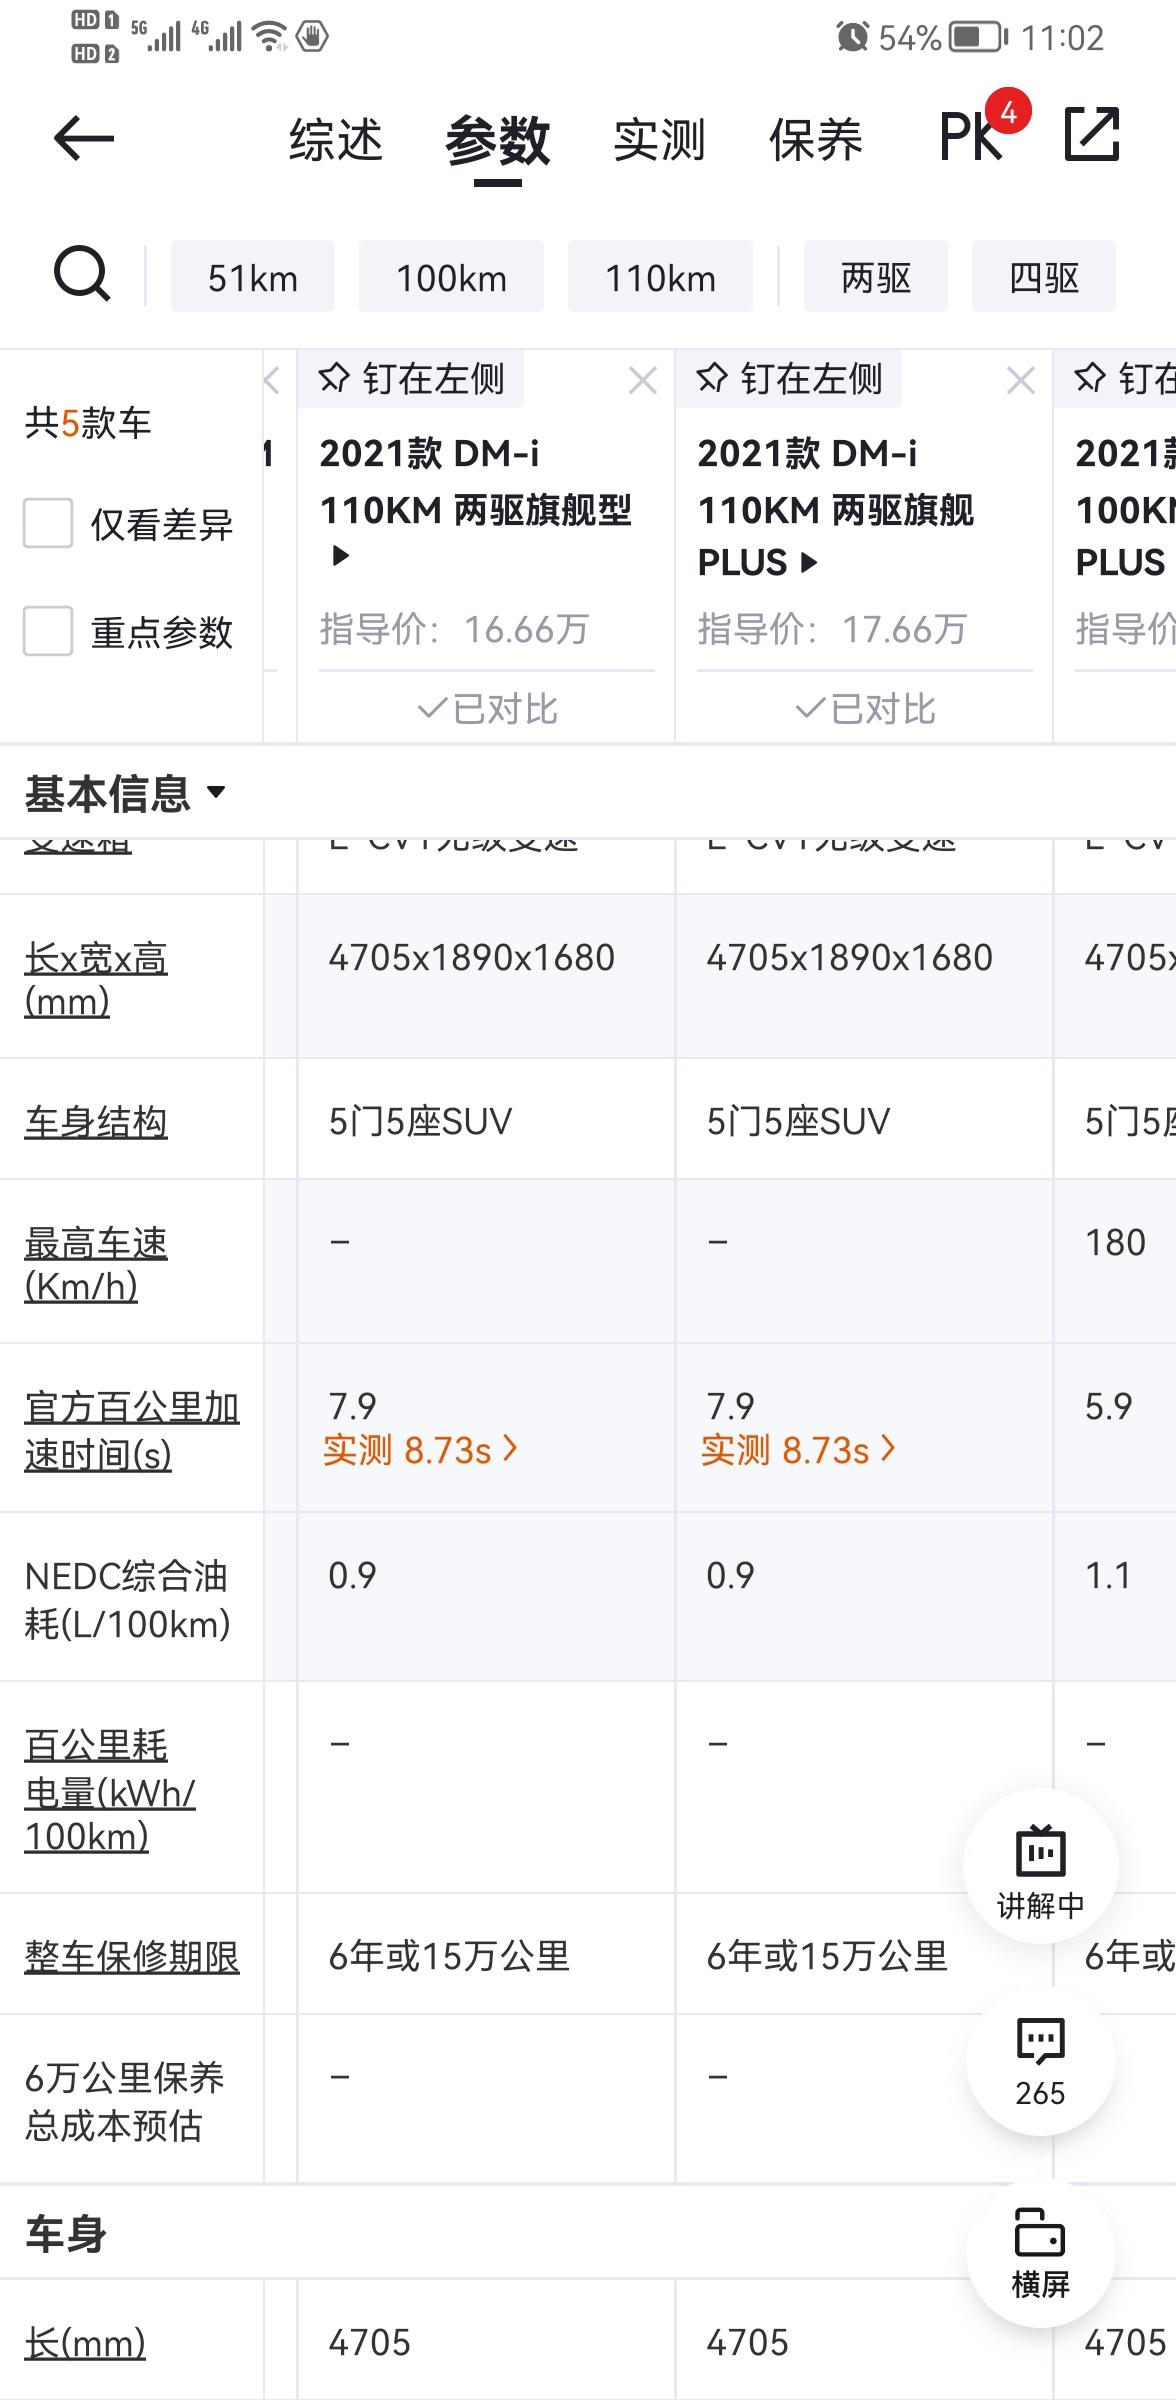This screenshot has height=2400, width=1176.
Task: Check the 重点参数 checkbox
Action: click(48, 631)
